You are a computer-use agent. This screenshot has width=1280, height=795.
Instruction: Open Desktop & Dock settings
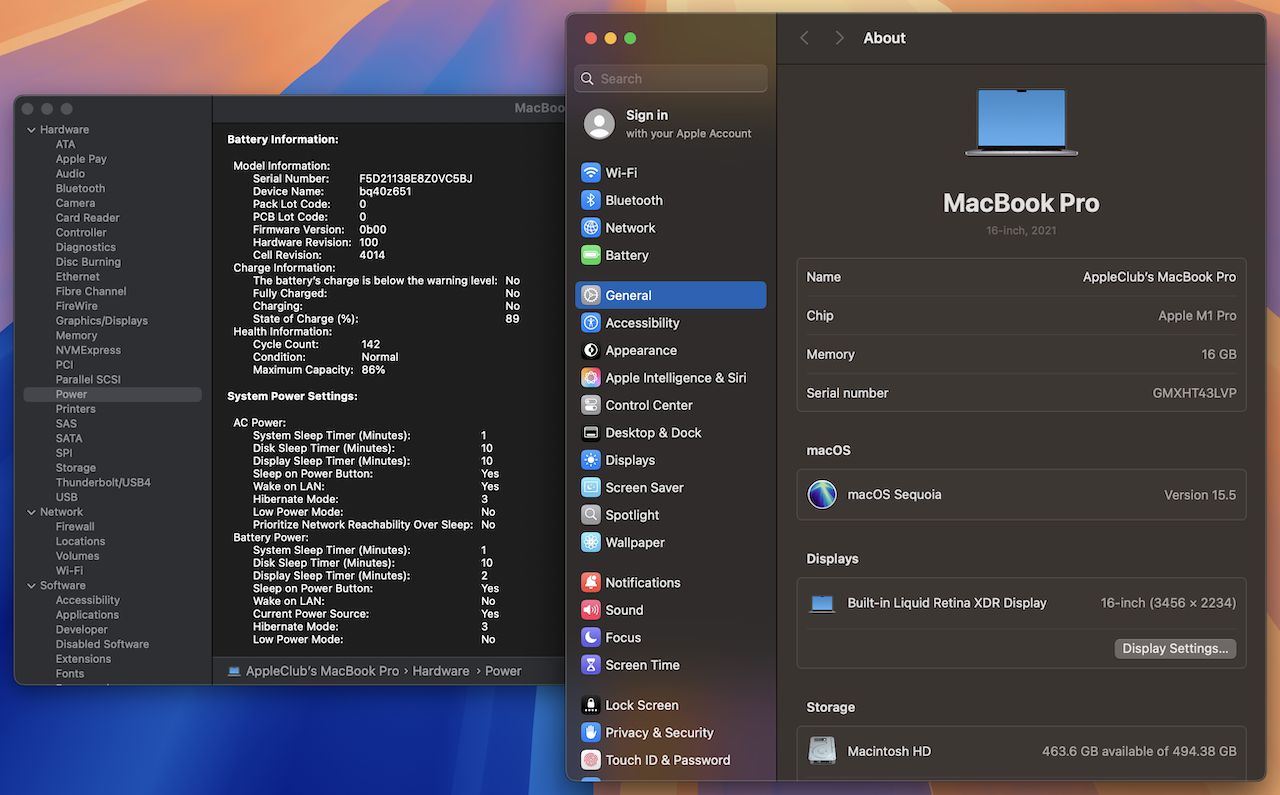[671, 433]
